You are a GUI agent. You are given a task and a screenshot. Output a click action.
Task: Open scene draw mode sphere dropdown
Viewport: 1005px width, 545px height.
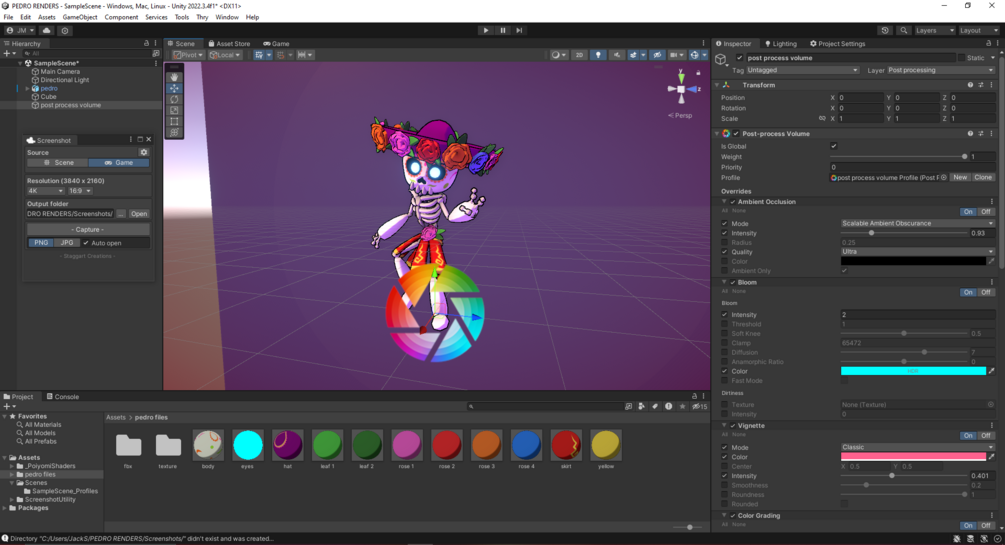[559, 55]
